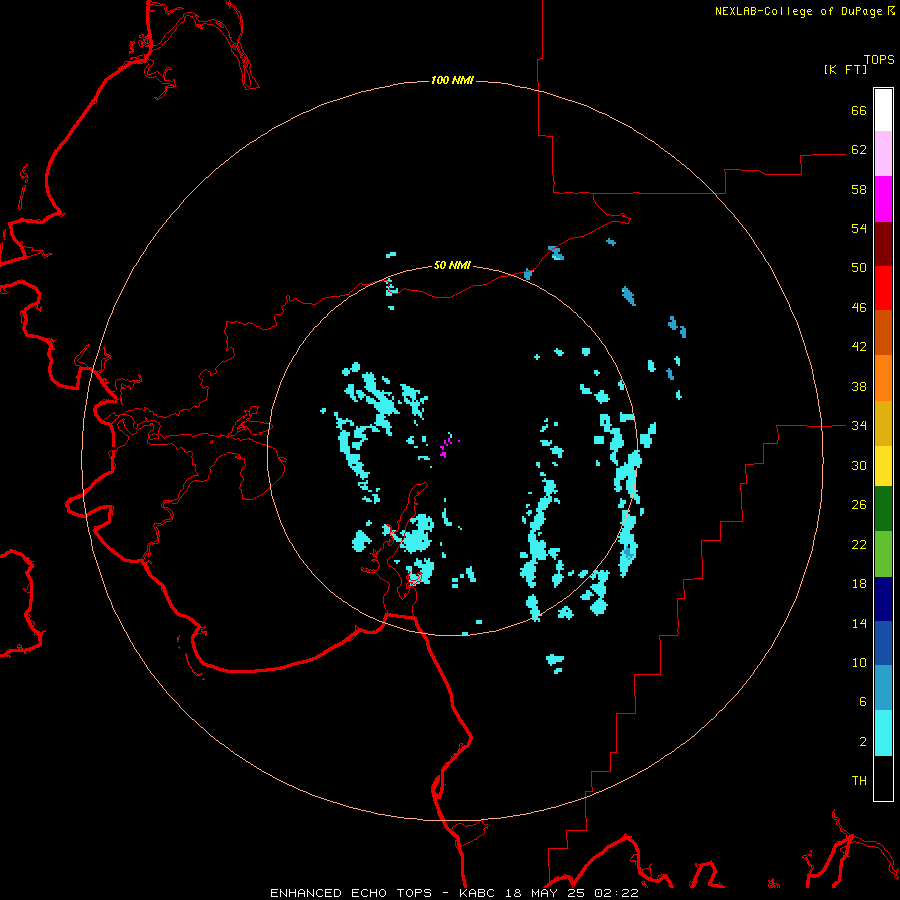Select the bright red legend swatch
Screen dimensions: 900x900
tap(883, 288)
